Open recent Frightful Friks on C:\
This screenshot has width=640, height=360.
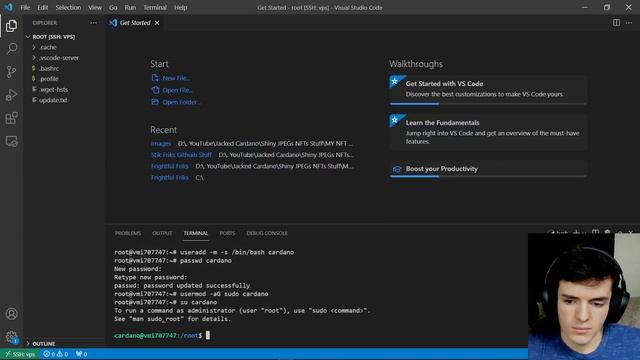pos(169,178)
